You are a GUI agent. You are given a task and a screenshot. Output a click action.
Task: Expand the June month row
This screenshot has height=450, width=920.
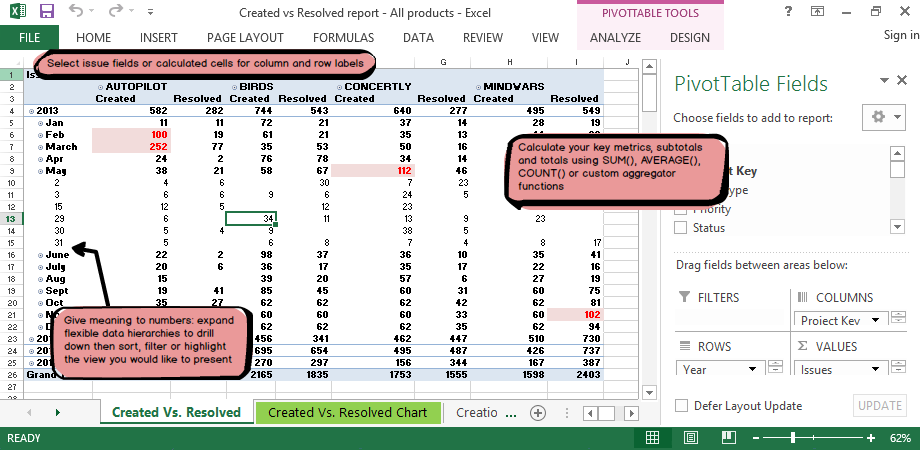click(40, 255)
